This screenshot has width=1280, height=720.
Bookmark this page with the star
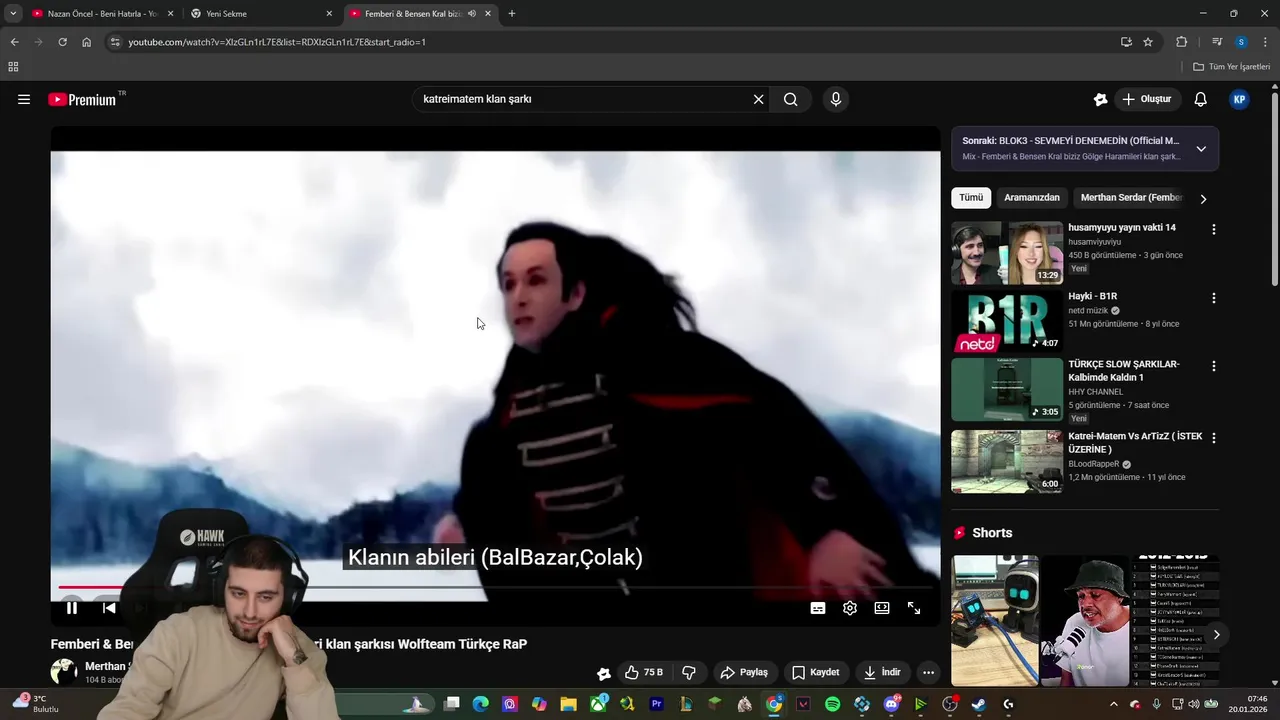(1148, 42)
